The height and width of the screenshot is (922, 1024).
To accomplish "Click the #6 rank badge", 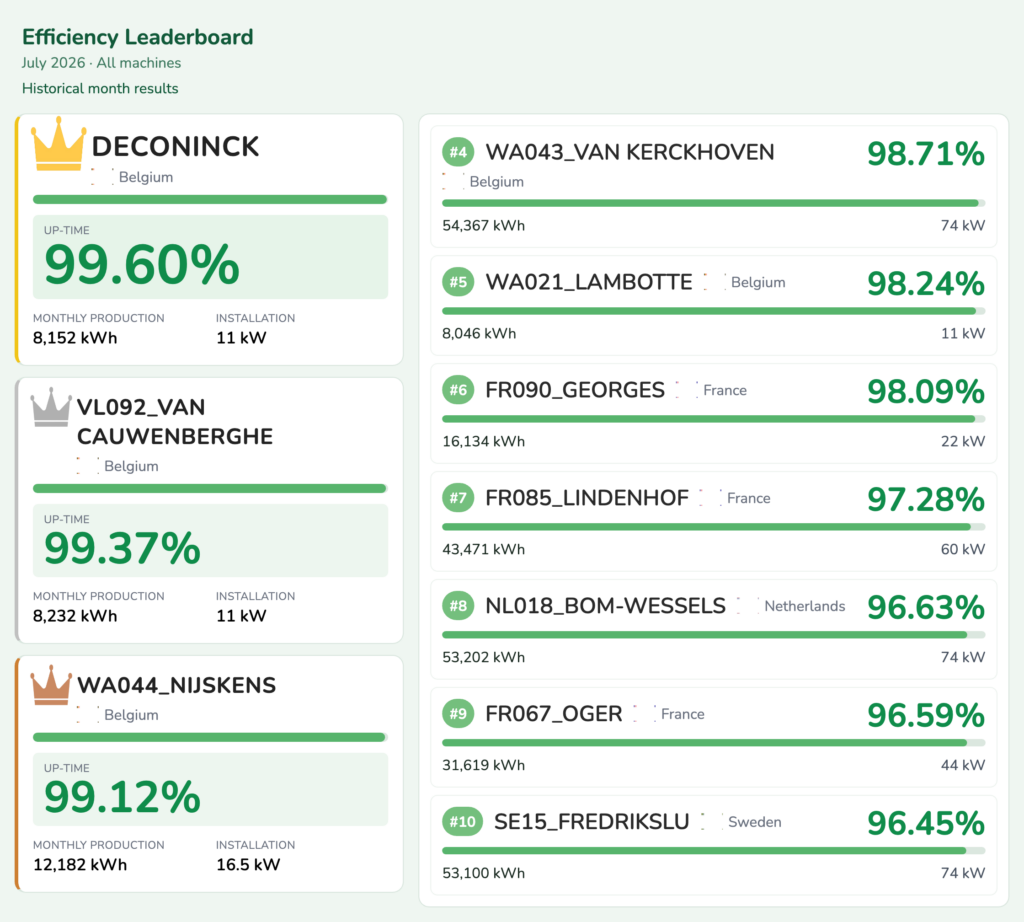I will point(458,390).
